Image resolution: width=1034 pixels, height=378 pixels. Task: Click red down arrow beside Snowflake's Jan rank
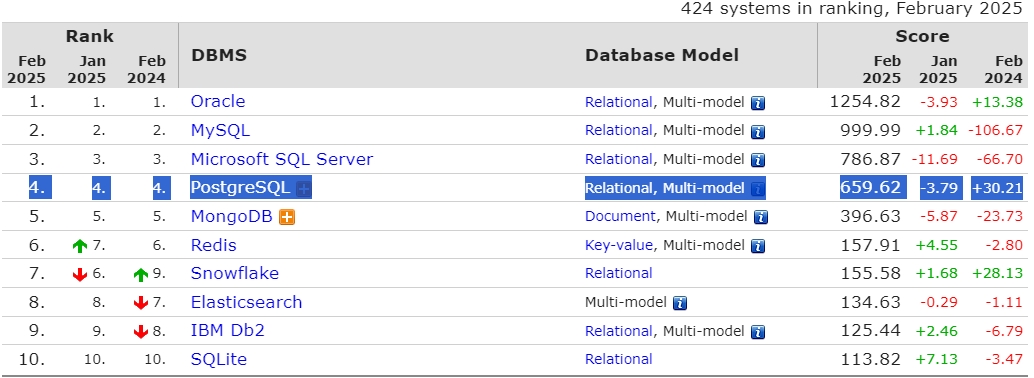click(x=80, y=274)
